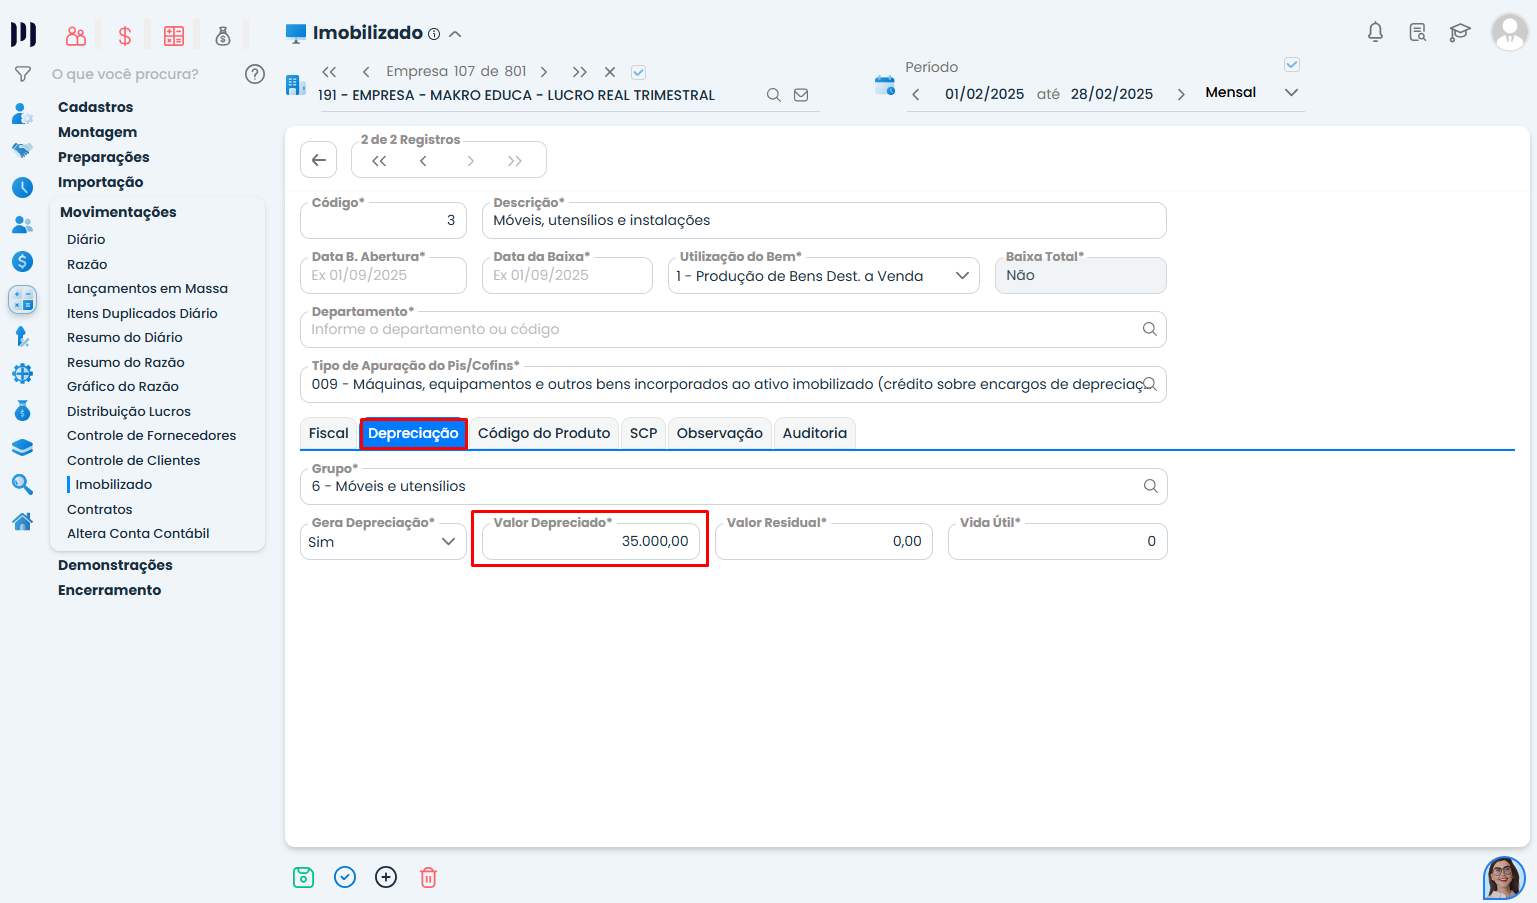Open the Mensal period dropdown
The width and height of the screenshot is (1537, 903).
pos(1250,93)
